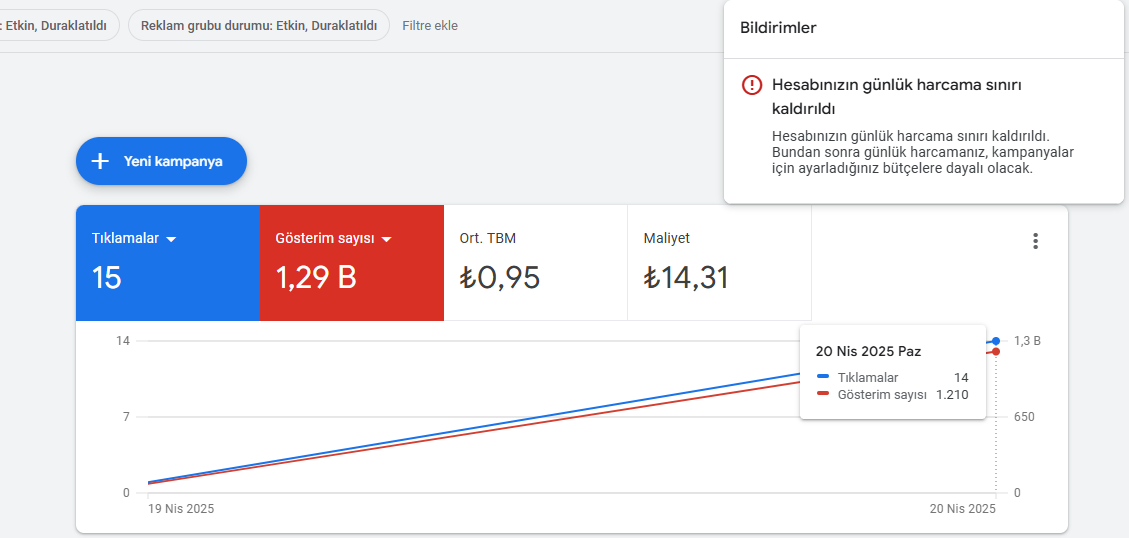Open Gösterim sayısı metric dropdown arrow
This screenshot has height=538, width=1129.
[387, 240]
